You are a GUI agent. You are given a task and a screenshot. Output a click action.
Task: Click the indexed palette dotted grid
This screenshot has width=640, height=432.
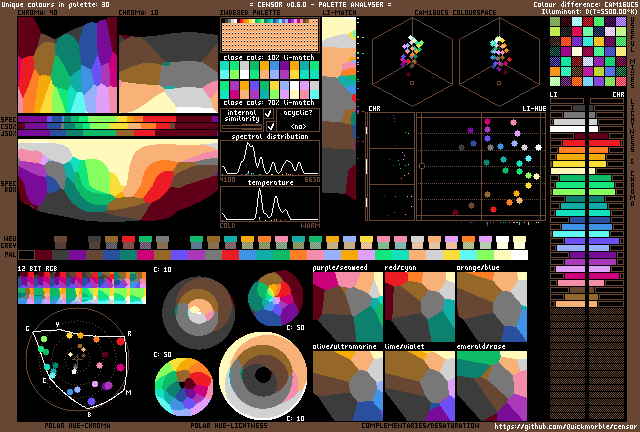point(268,35)
